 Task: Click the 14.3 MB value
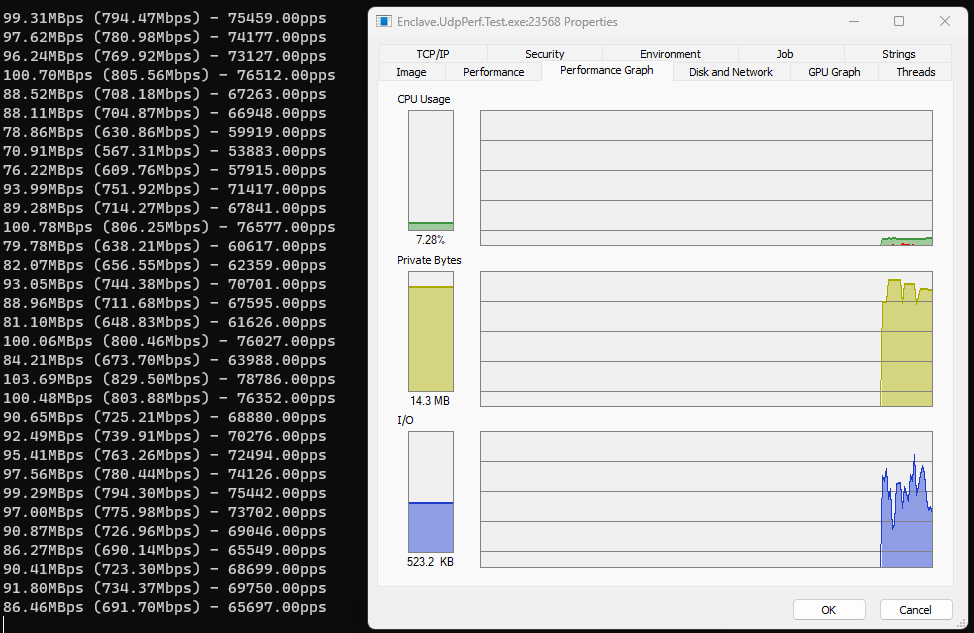430,401
